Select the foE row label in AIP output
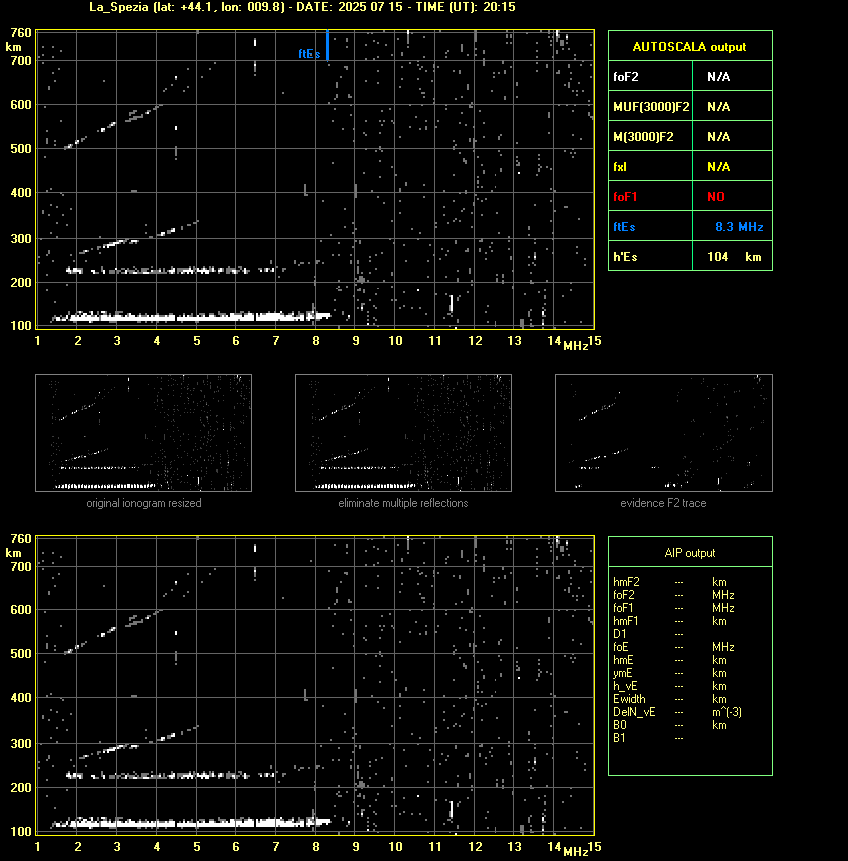Viewport: 848px width, 861px height. point(621,647)
